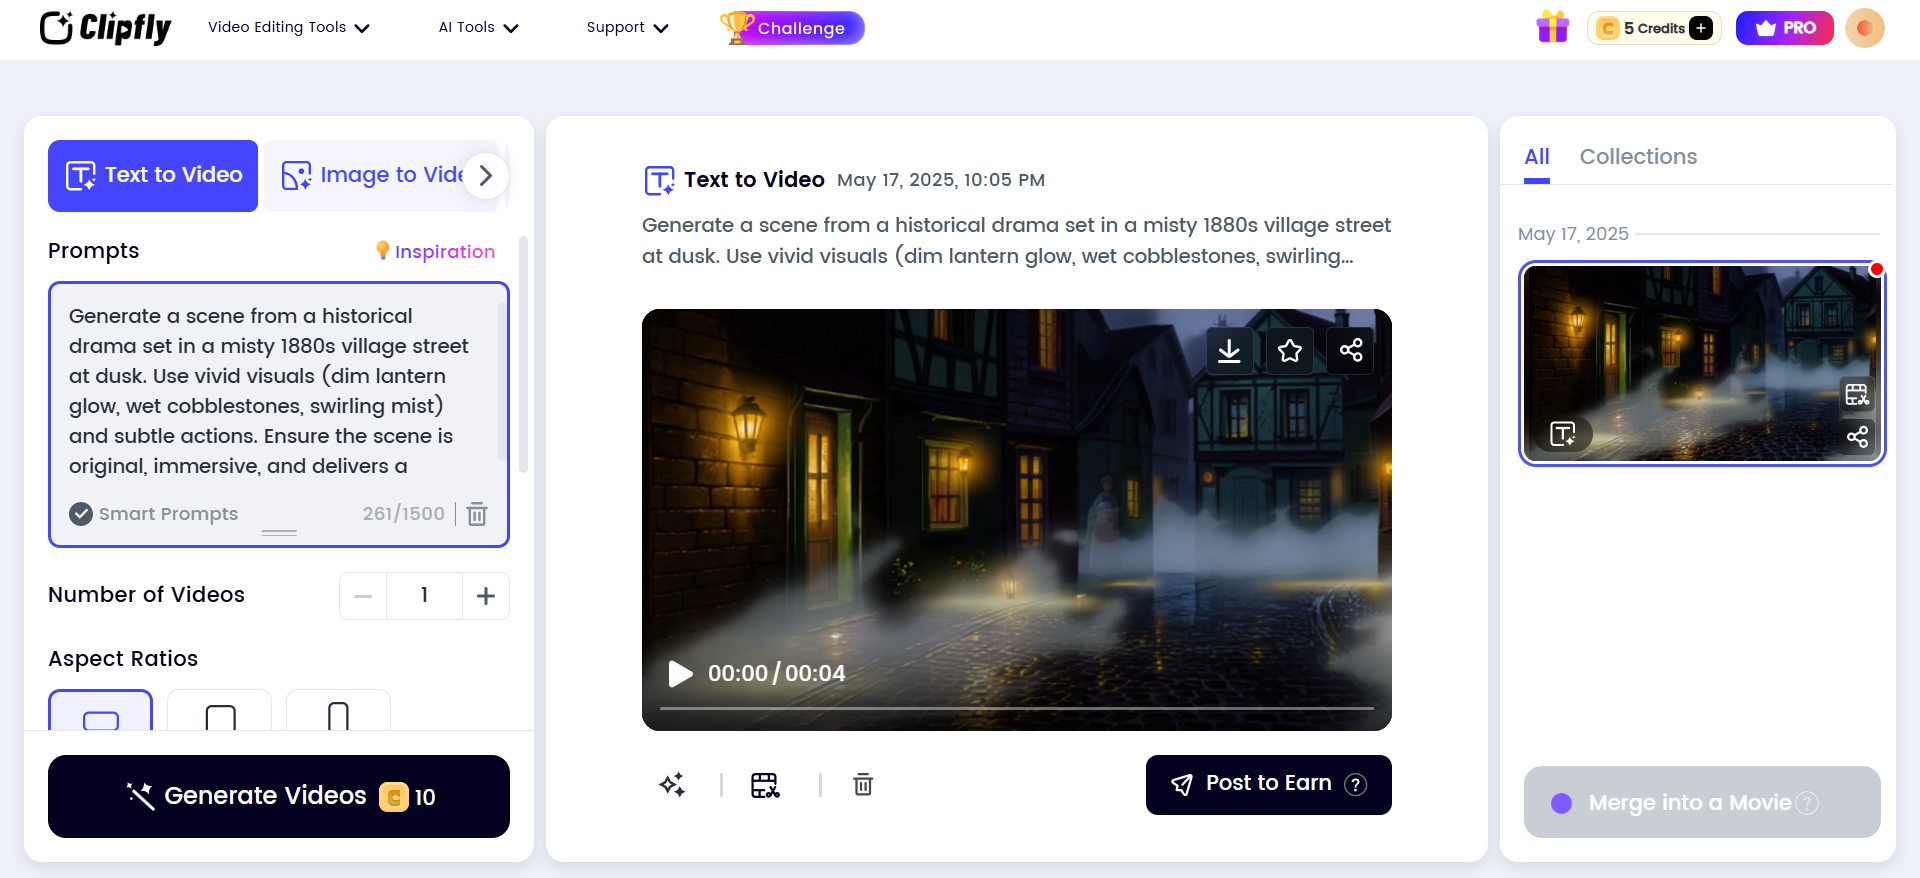Favorite the video with the star icon

coord(1290,351)
